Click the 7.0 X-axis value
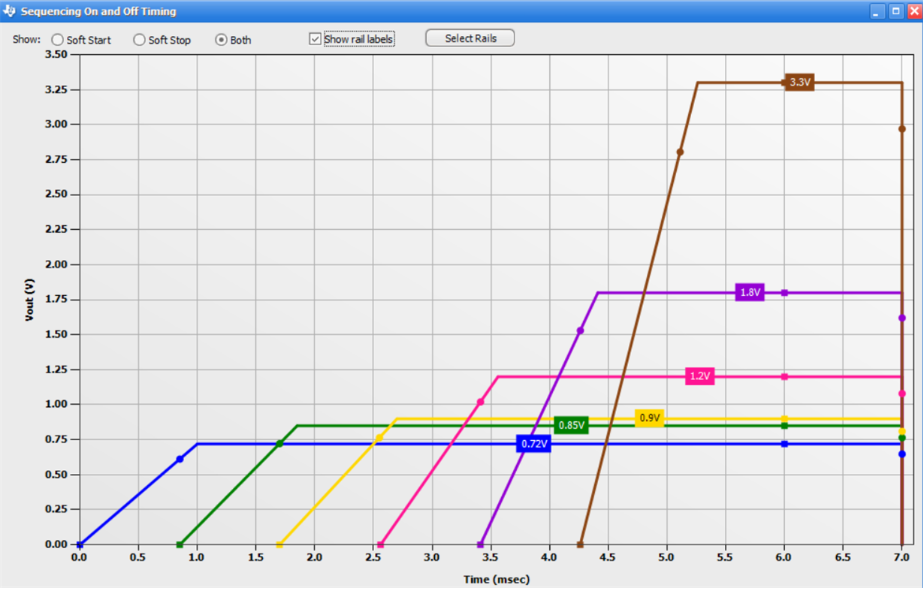Image resolution: width=923 pixels, height=590 pixels. click(x=901, y=558)
